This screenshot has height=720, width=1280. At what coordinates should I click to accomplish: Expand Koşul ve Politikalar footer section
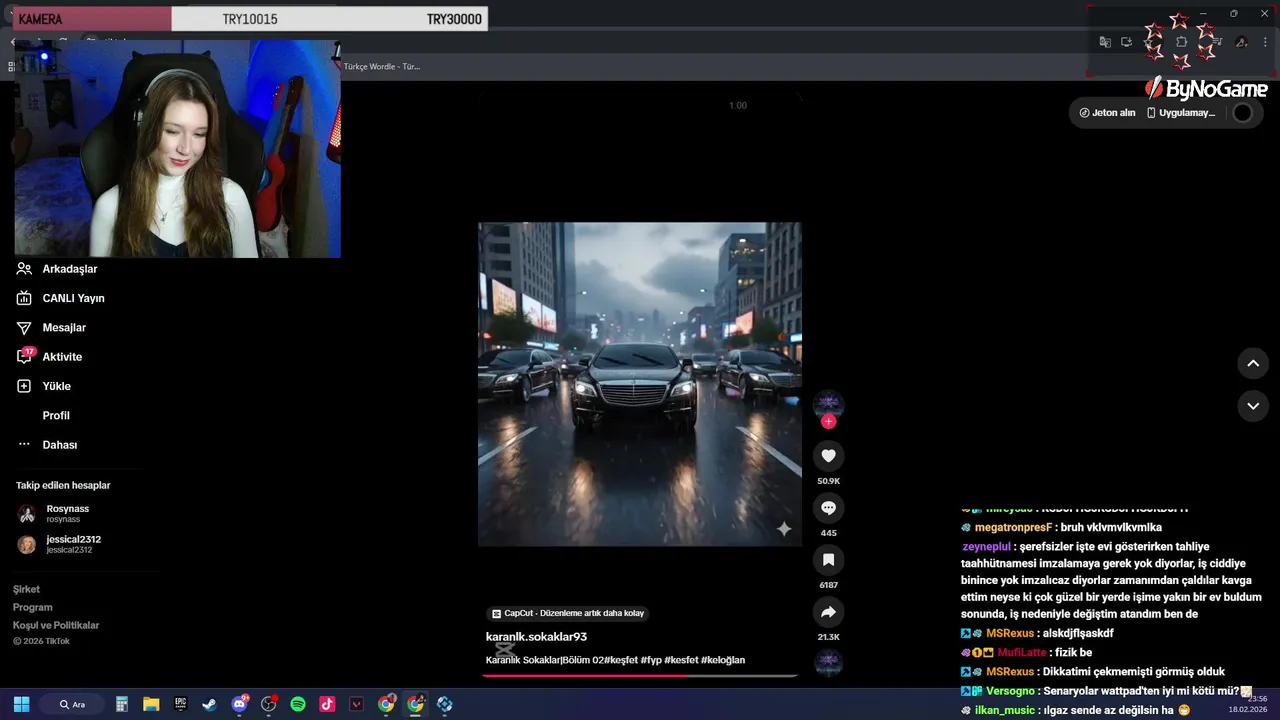point(56,625)
